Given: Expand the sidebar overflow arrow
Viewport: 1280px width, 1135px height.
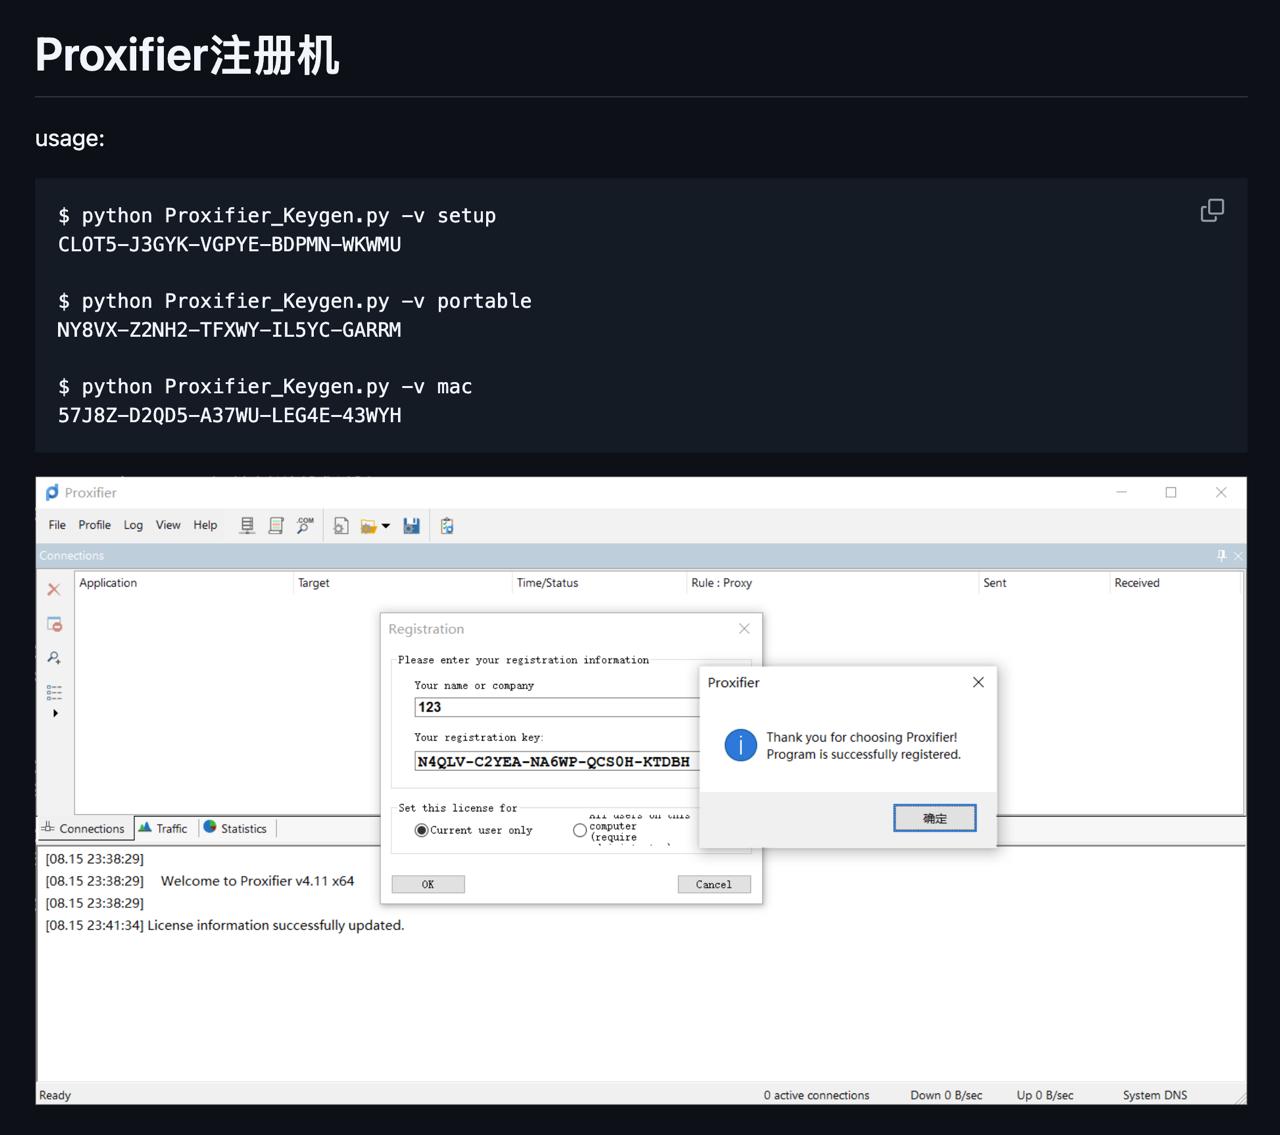Looking at the screenshot, I should tap(55, 713).
